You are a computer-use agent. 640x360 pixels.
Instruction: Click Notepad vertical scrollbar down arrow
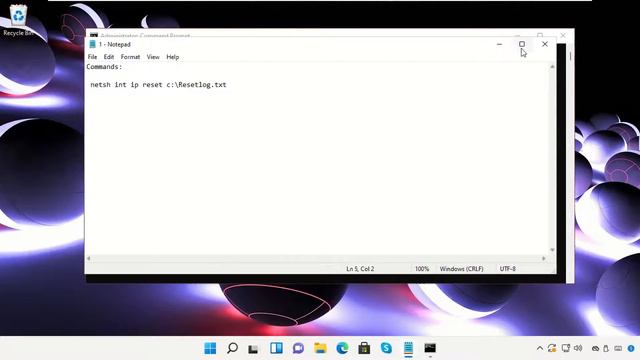pyautogui.click(x=552, y=249)
